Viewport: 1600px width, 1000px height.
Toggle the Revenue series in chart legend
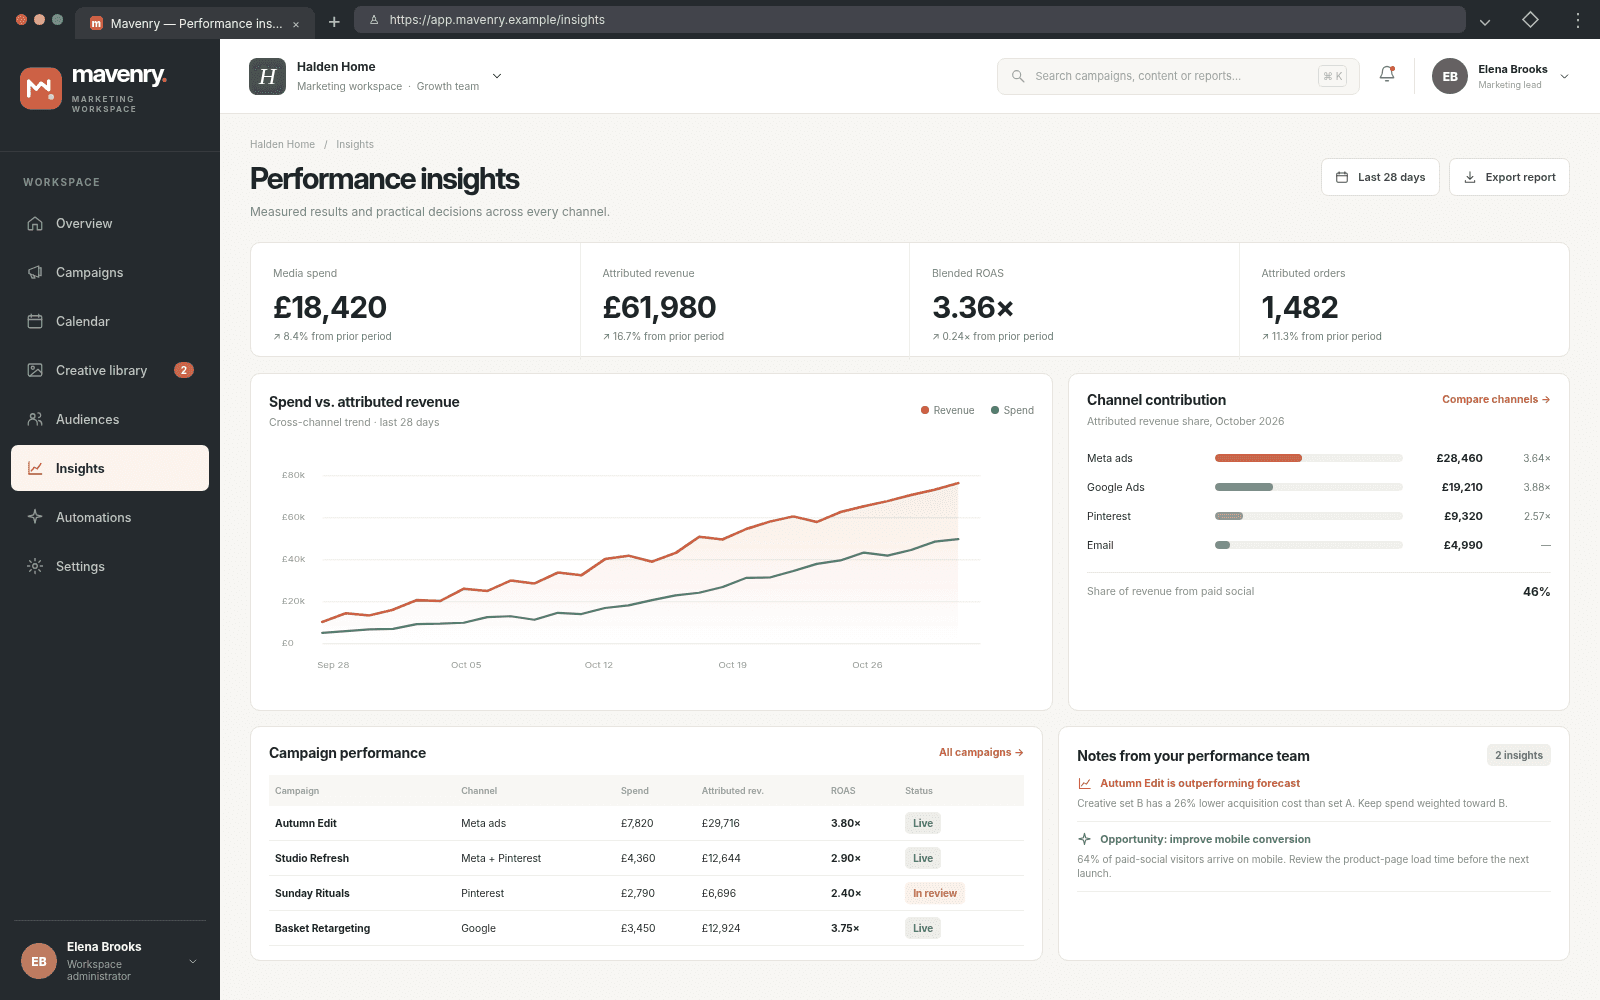point(947,410)
